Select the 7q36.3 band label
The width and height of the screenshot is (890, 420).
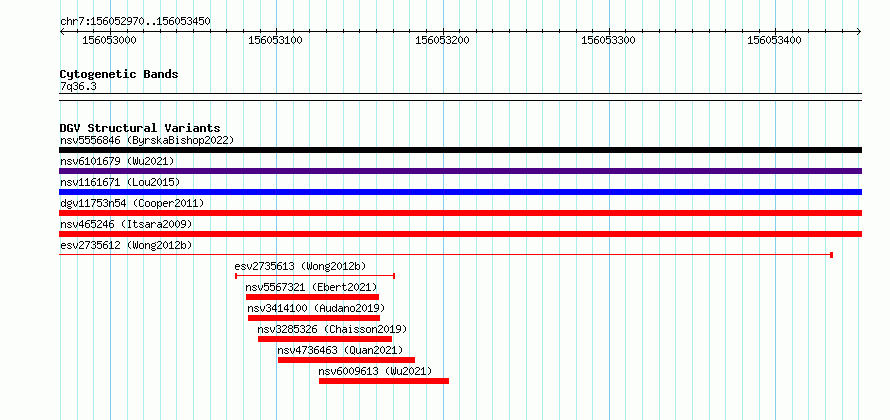pyautogui.click(x=78, y=87)
